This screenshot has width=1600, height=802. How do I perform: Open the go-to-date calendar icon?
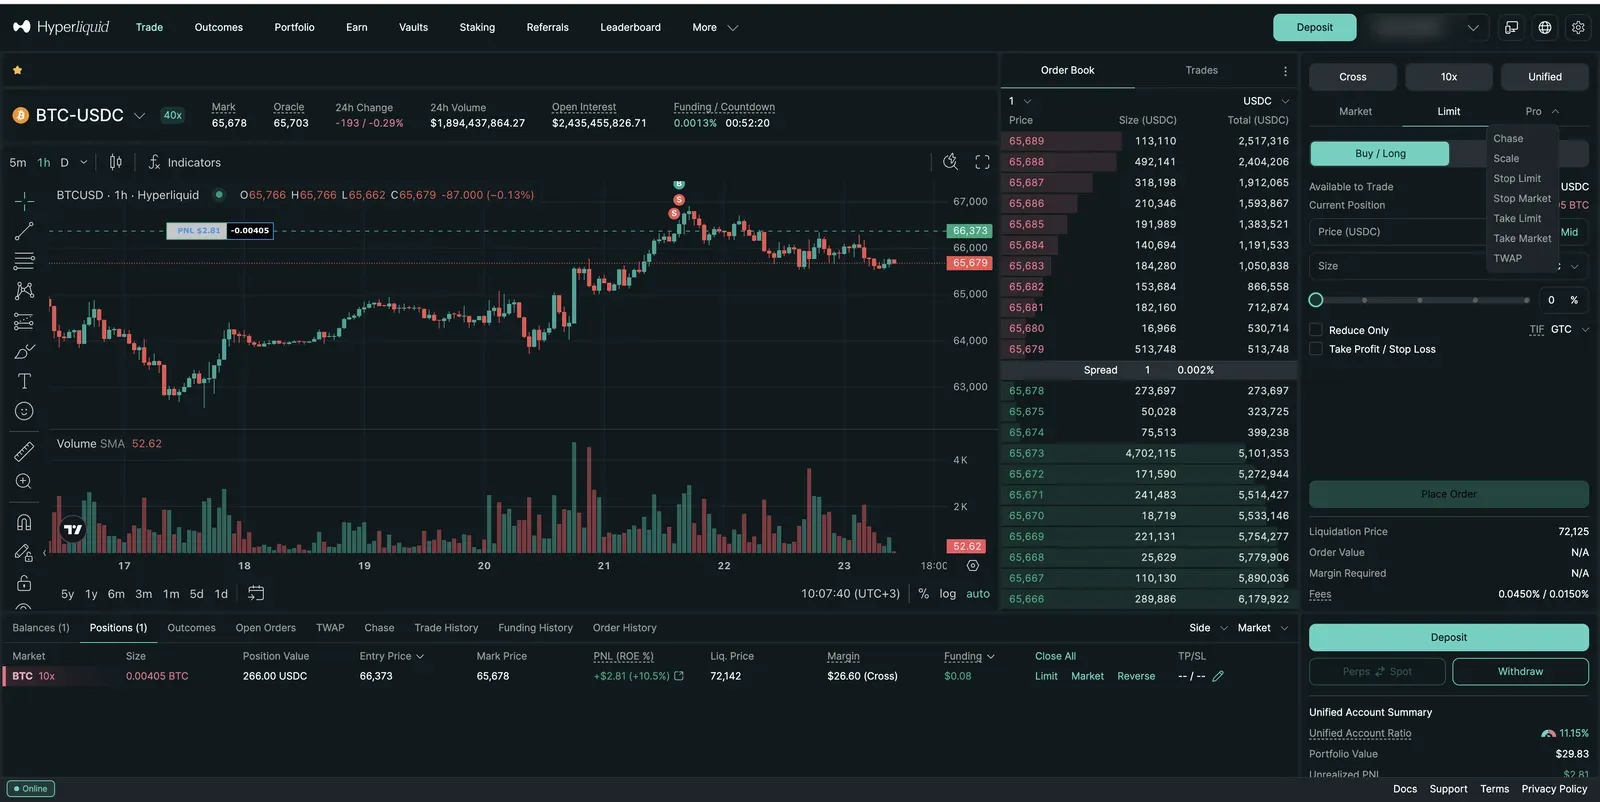256,593
